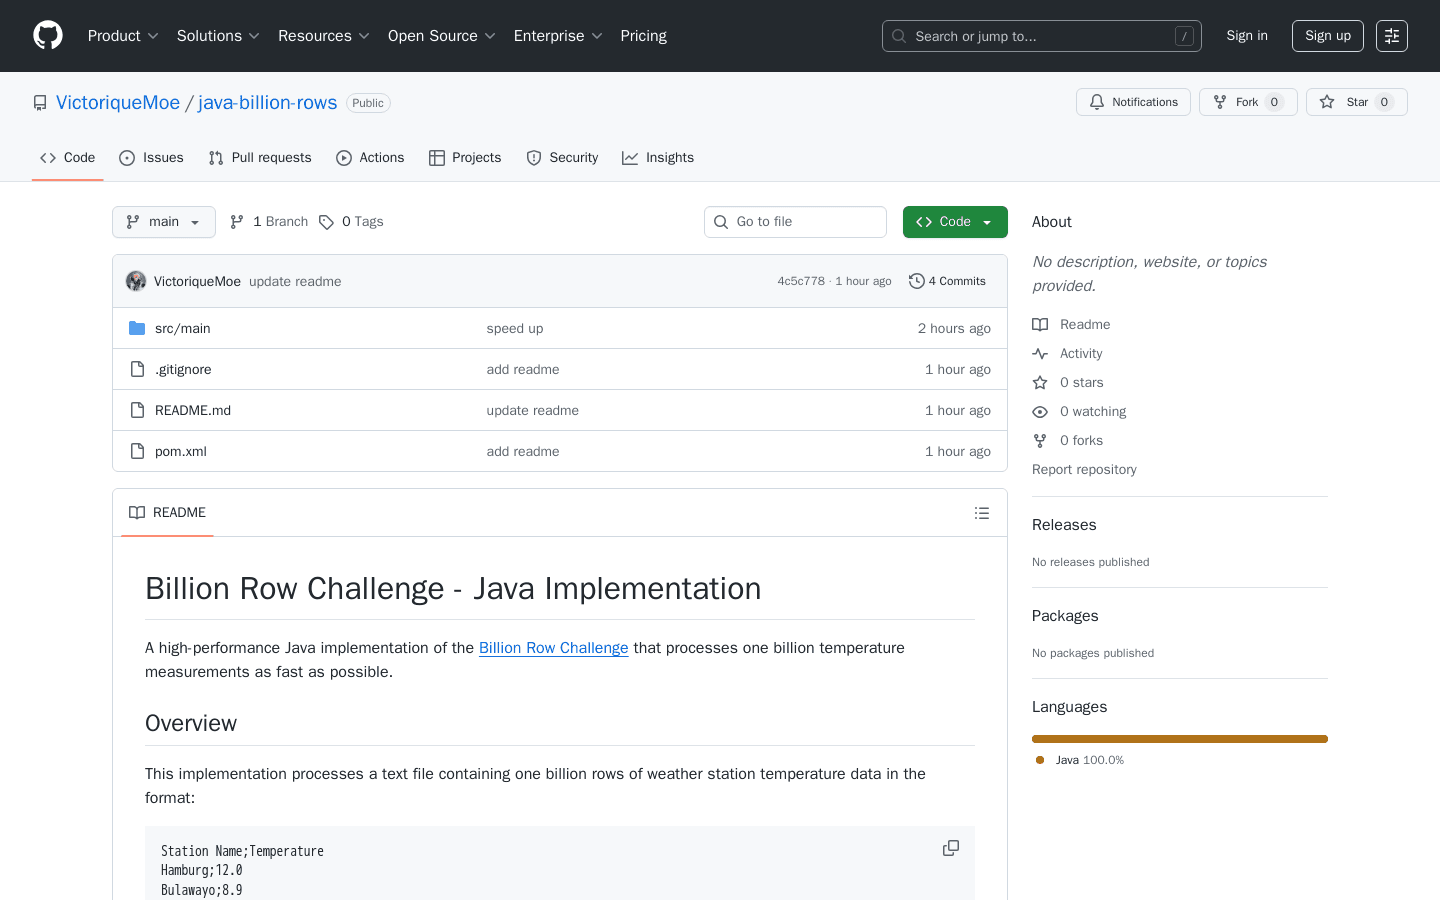This screenshot has width=1440, height=900.
Task: Click Report repository
Action: (1084, 469)
